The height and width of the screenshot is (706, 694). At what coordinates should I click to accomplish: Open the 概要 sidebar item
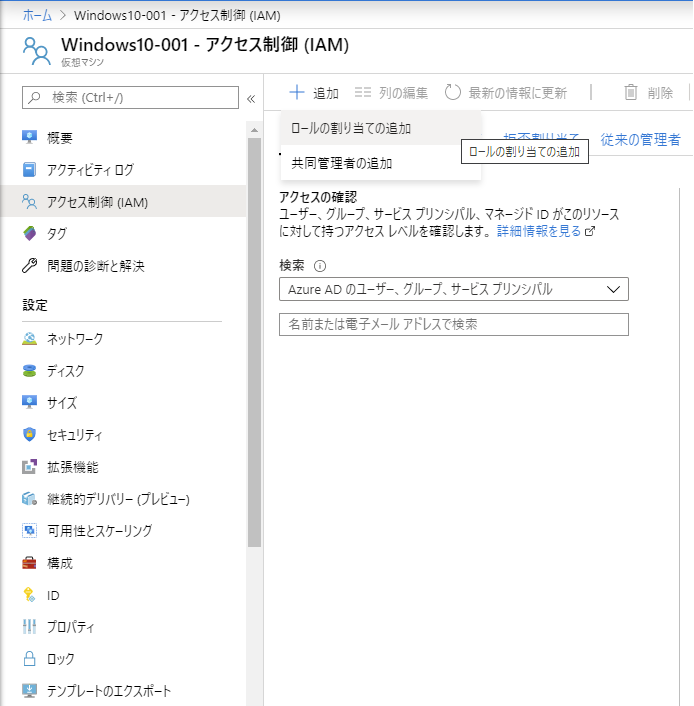coord(123,137)
